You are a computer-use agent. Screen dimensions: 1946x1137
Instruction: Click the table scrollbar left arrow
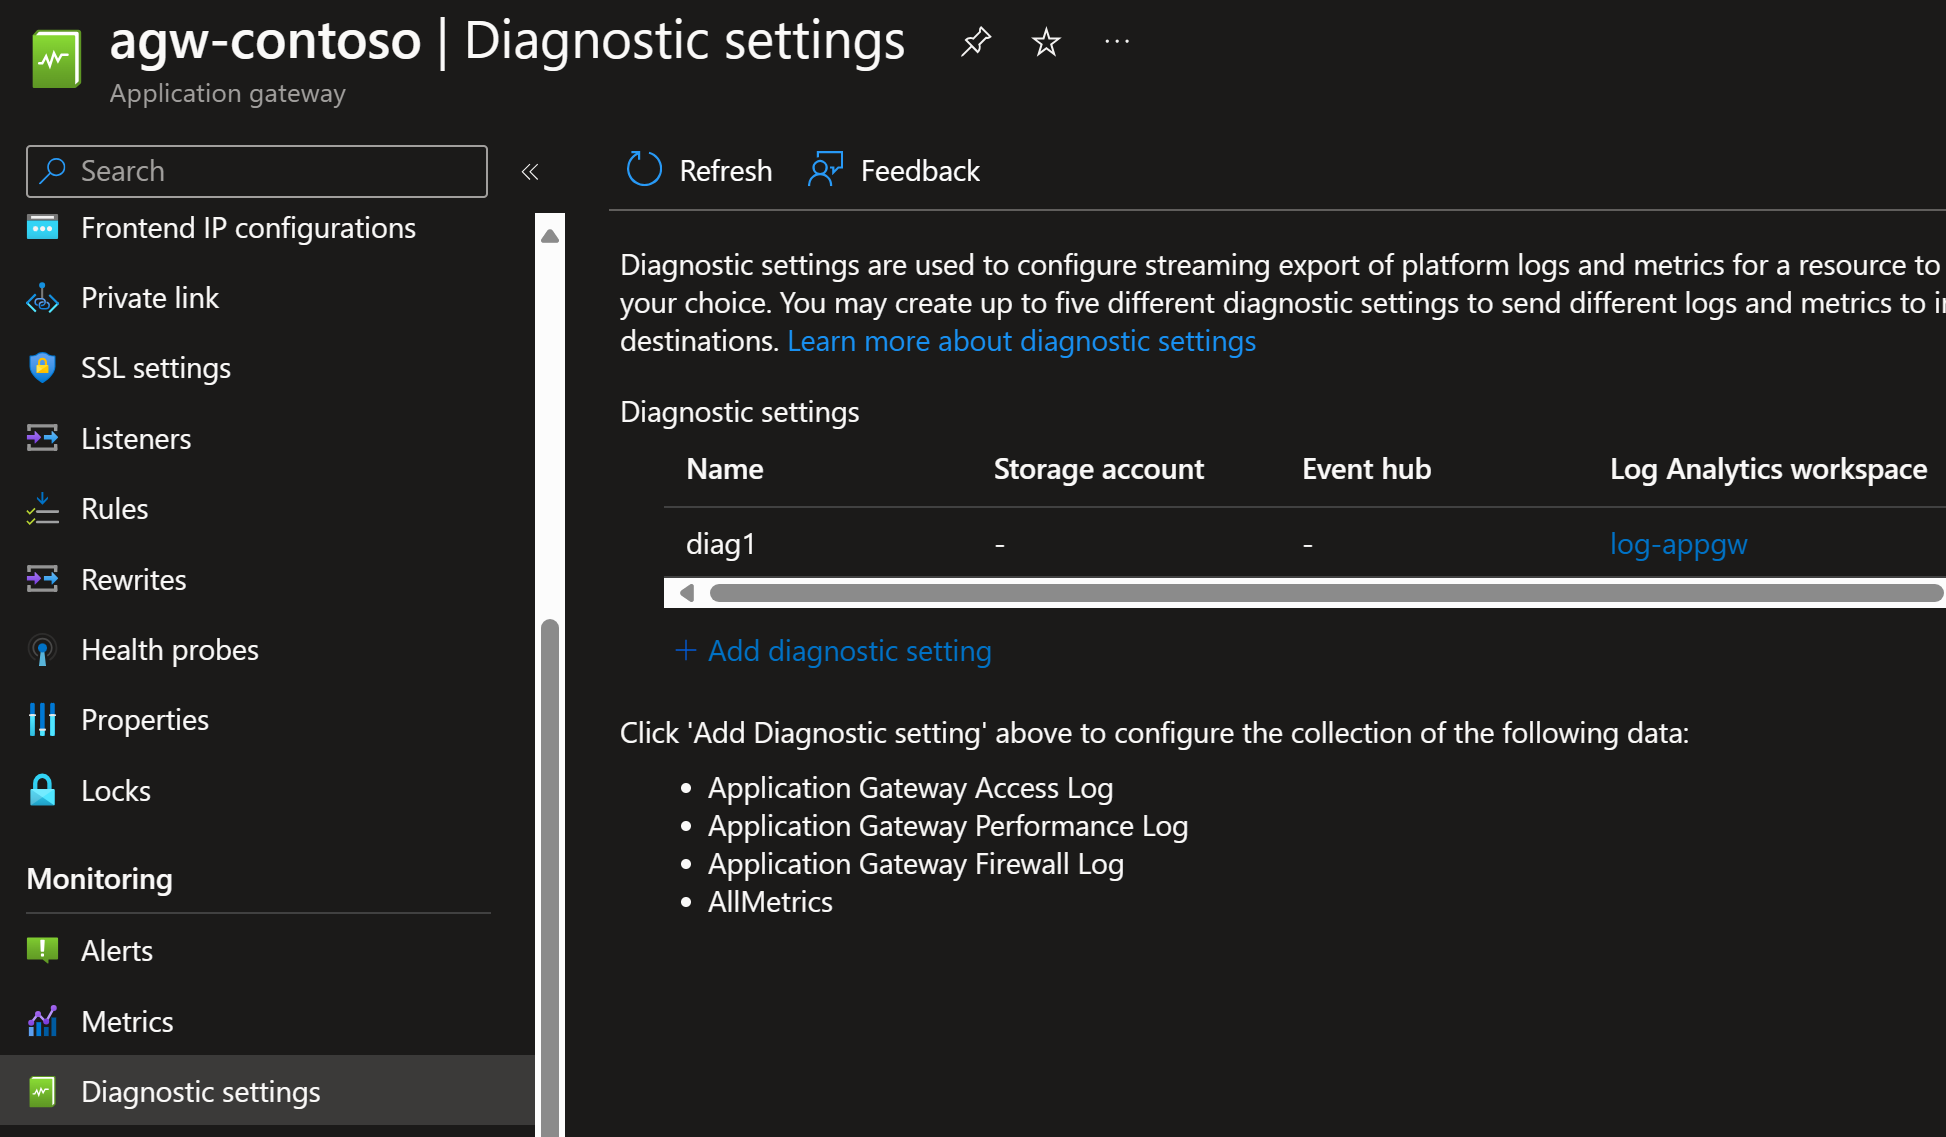pos(686,593)
